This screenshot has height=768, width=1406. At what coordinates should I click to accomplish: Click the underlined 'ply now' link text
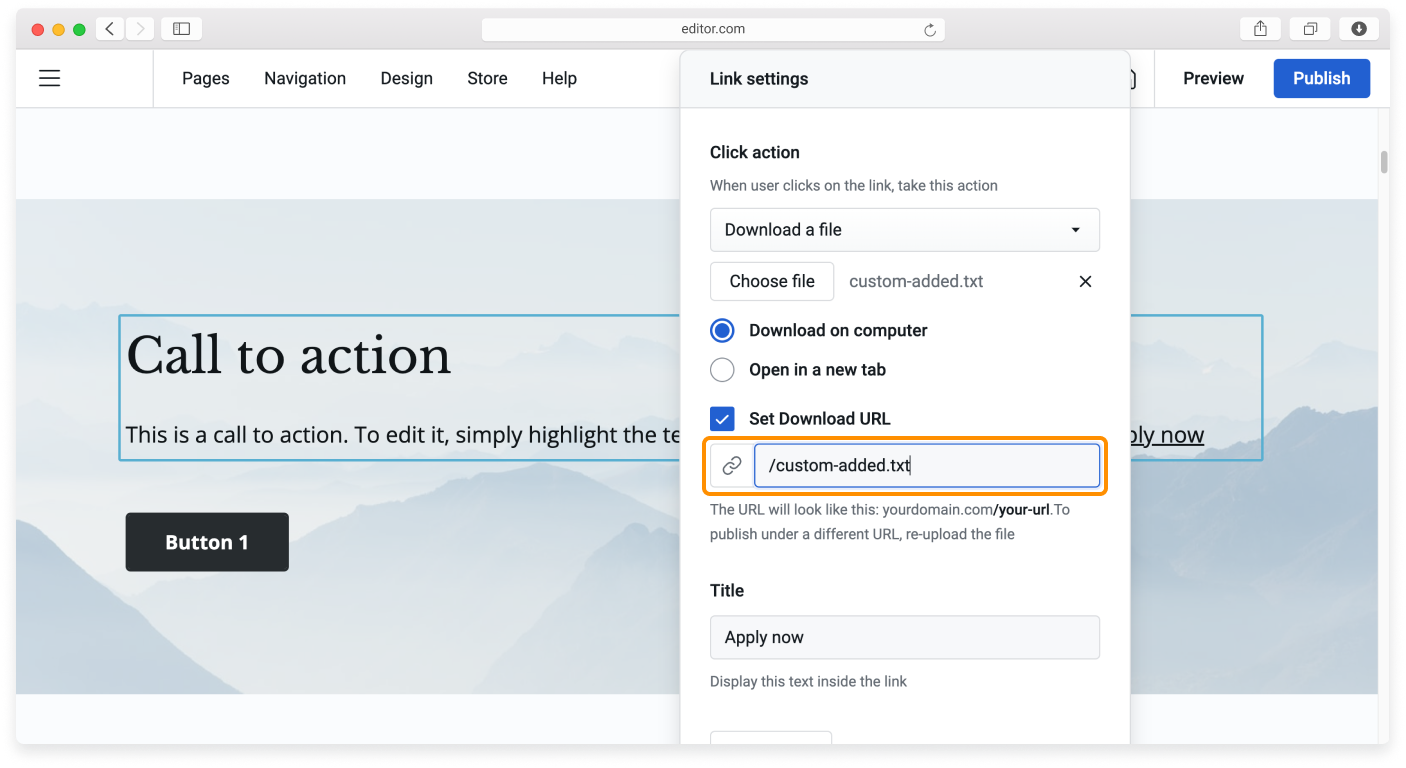[1167, 435]
